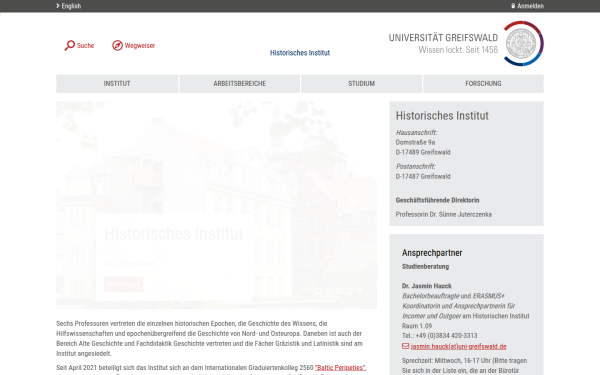This screenshot has height=375, width=600.
Task: Select the third slider pagination dot
Action: 338,291
